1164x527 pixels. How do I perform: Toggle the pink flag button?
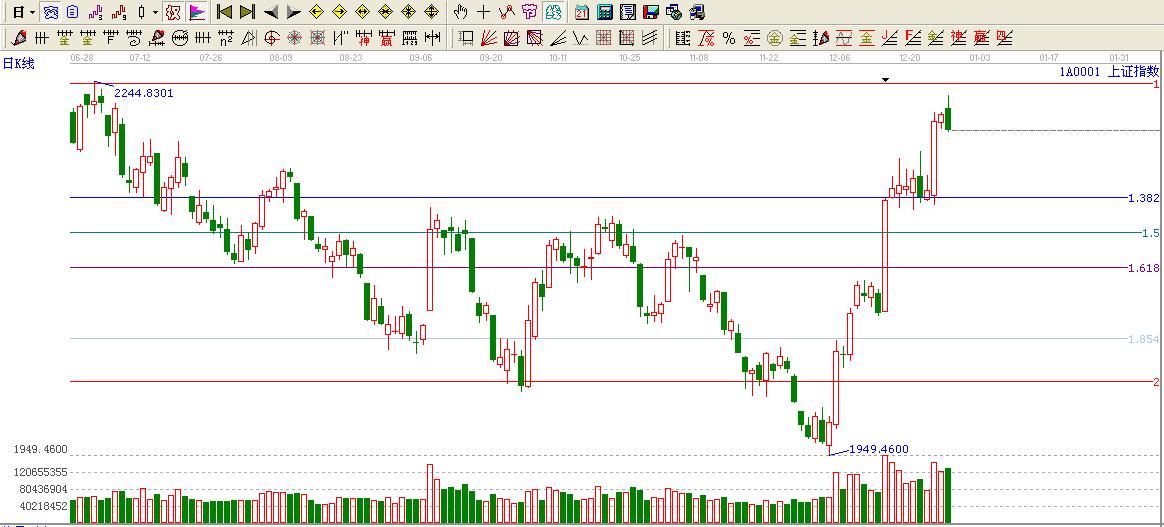(197, 13)
